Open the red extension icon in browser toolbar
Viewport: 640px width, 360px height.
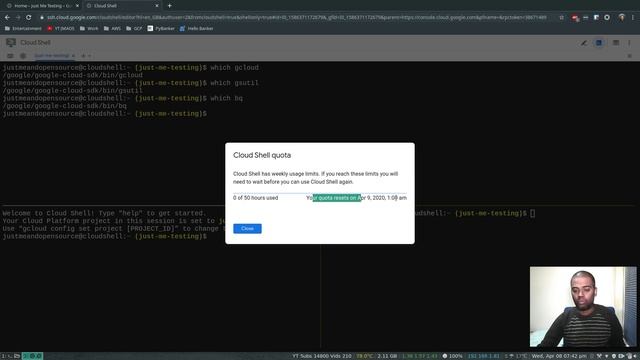pyautogui.click(x=575, y=18)
